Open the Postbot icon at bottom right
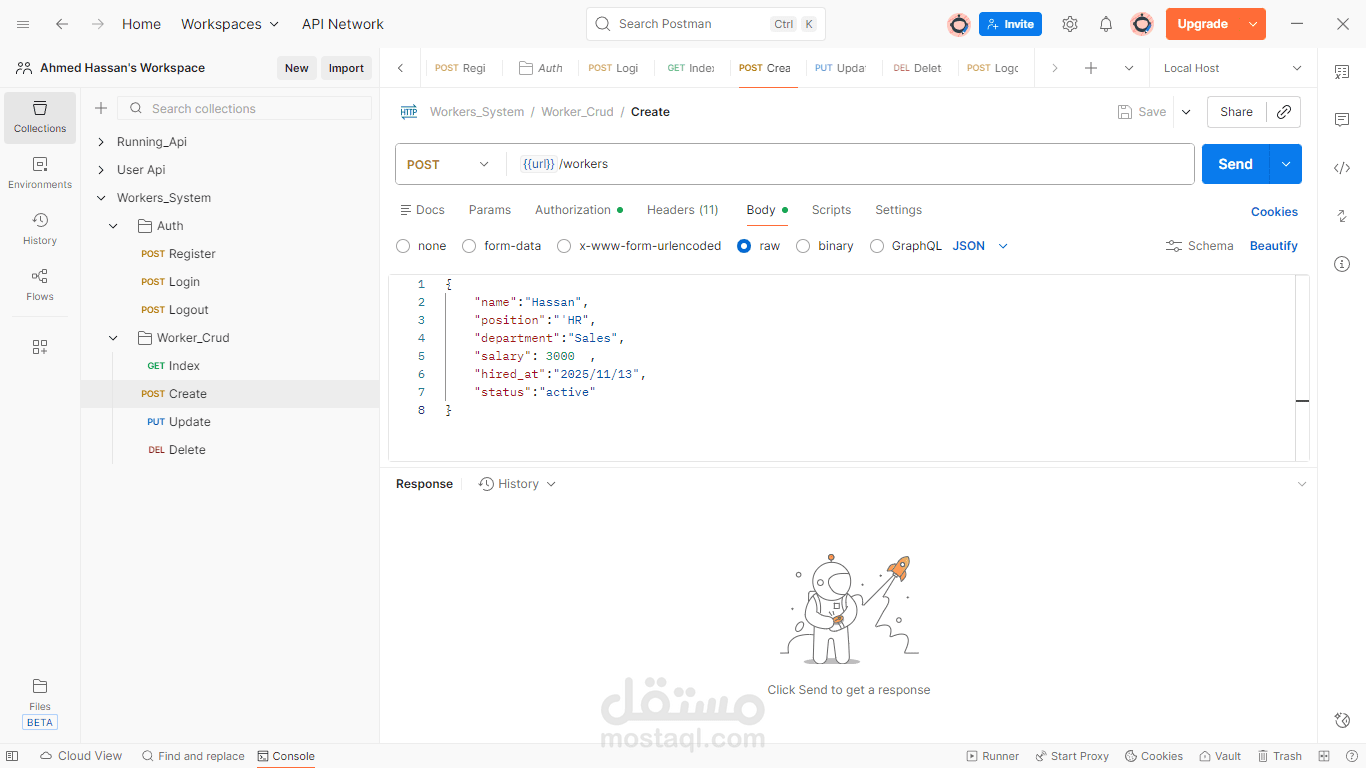This screenshot has width=1366, height=768. pos(1342,720)
